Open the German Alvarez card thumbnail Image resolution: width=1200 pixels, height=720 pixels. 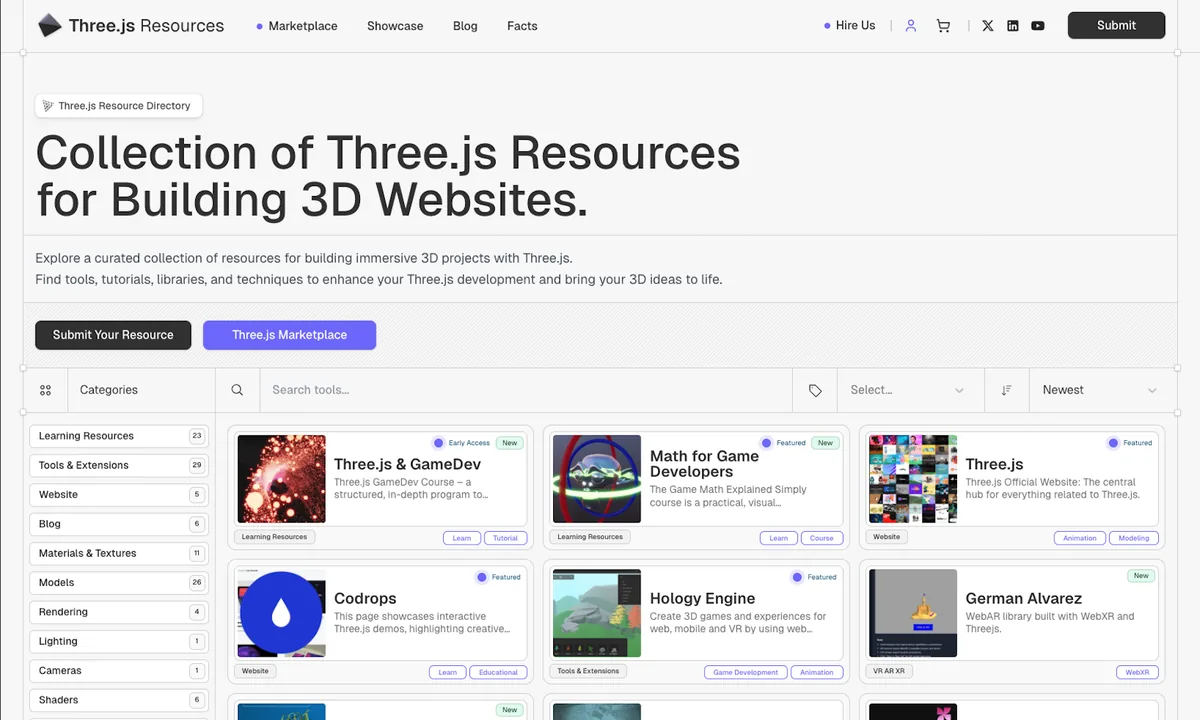pyautogui.click(x=913, y=613)
